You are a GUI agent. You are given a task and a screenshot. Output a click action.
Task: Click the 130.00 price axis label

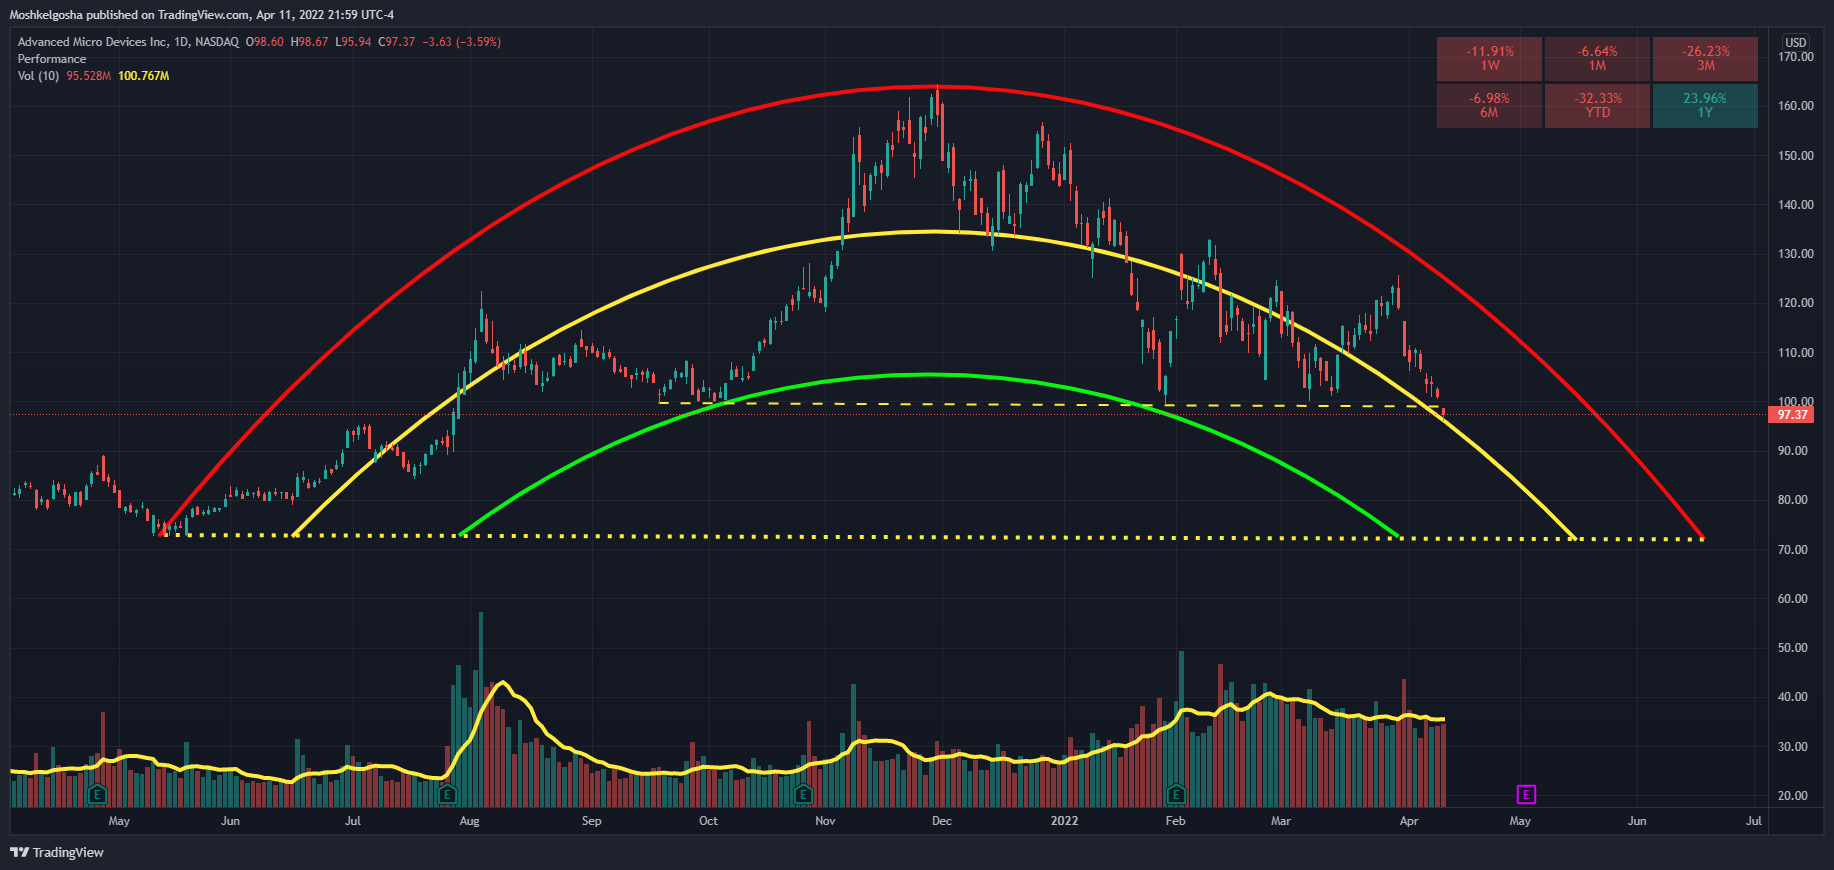1796,254
